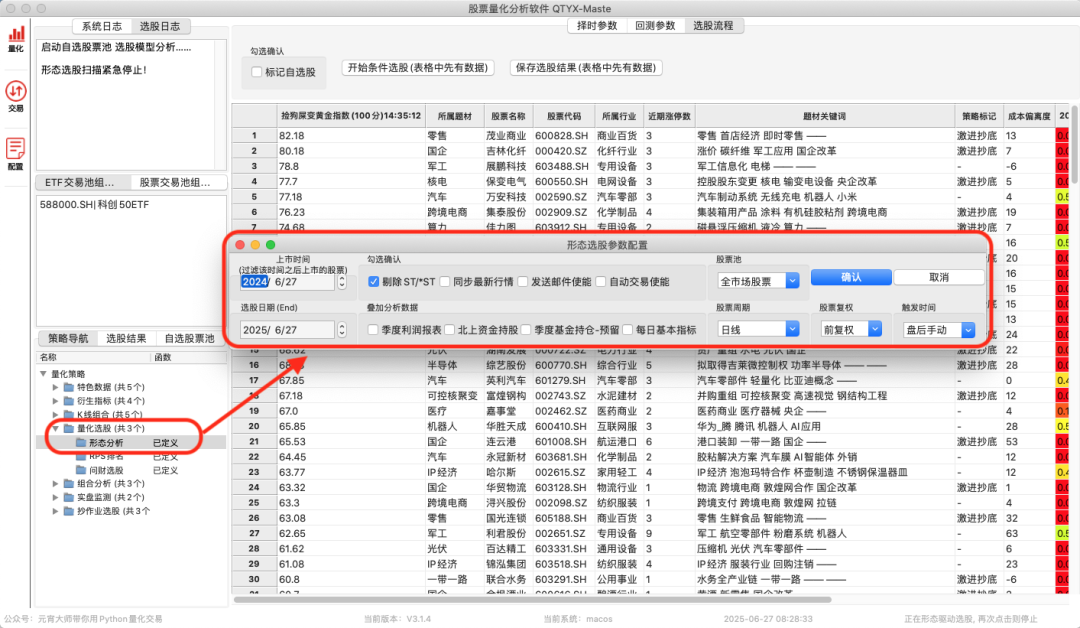Image resolution: width=1080 pixels, height=628 pixels.
Task: Click the 策略标记 column header
Action: 979,116
